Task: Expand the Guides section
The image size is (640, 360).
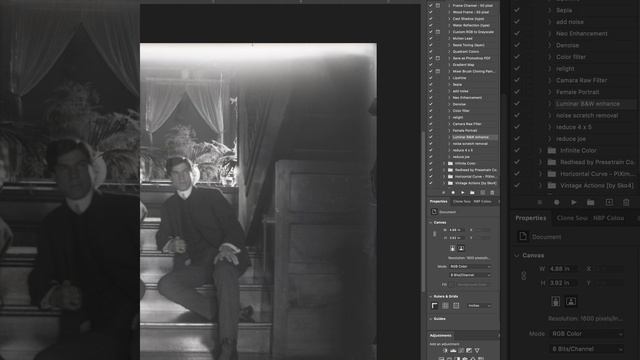Action: 431,319
